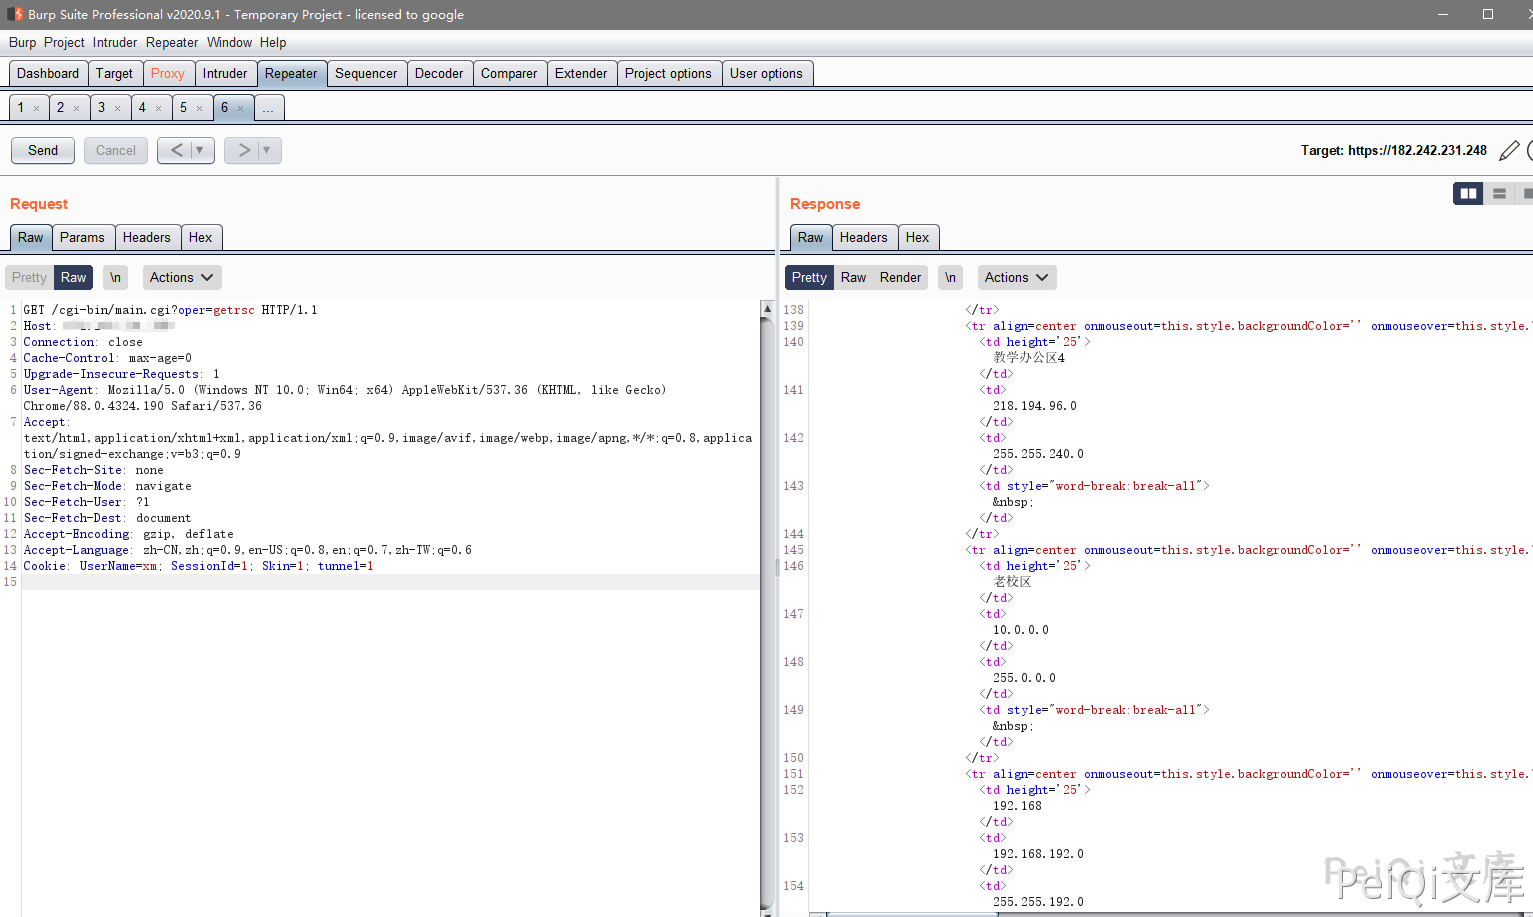
Task: Select the Params tab in Request panel
Action: click(82, 238)
